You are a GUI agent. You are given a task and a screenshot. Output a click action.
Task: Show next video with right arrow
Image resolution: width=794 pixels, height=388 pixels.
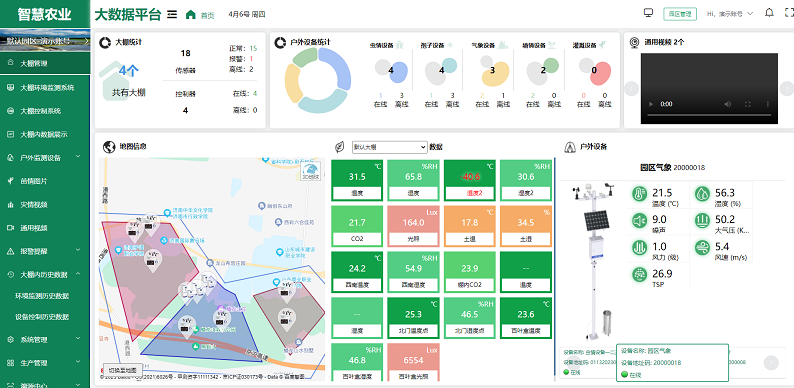click(786, 89)
